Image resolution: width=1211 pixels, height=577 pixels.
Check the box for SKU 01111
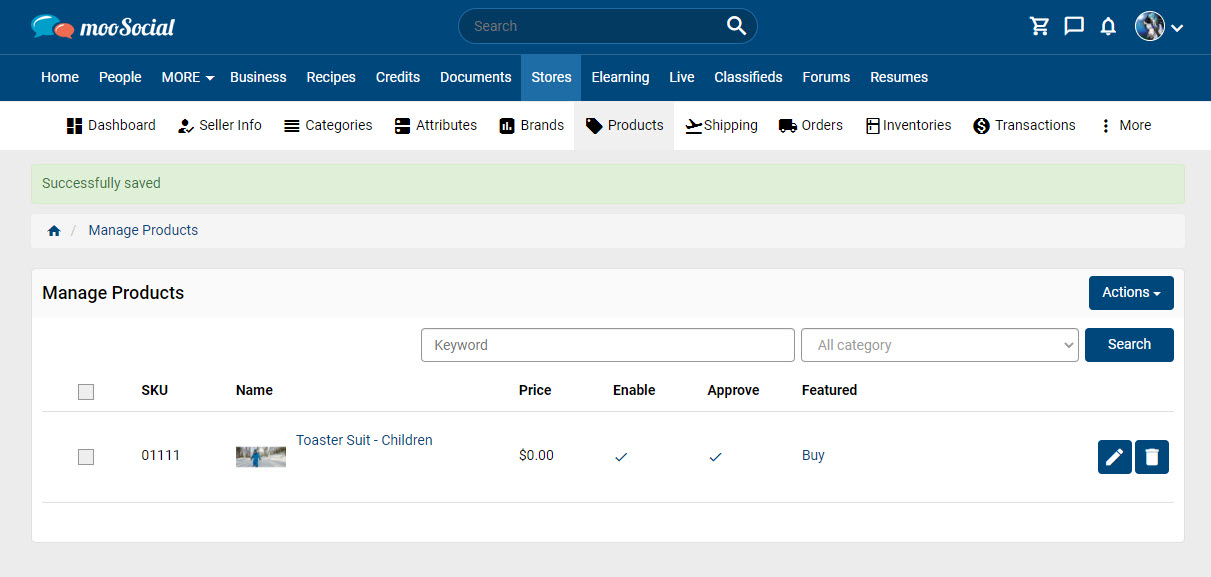[86, 457]
